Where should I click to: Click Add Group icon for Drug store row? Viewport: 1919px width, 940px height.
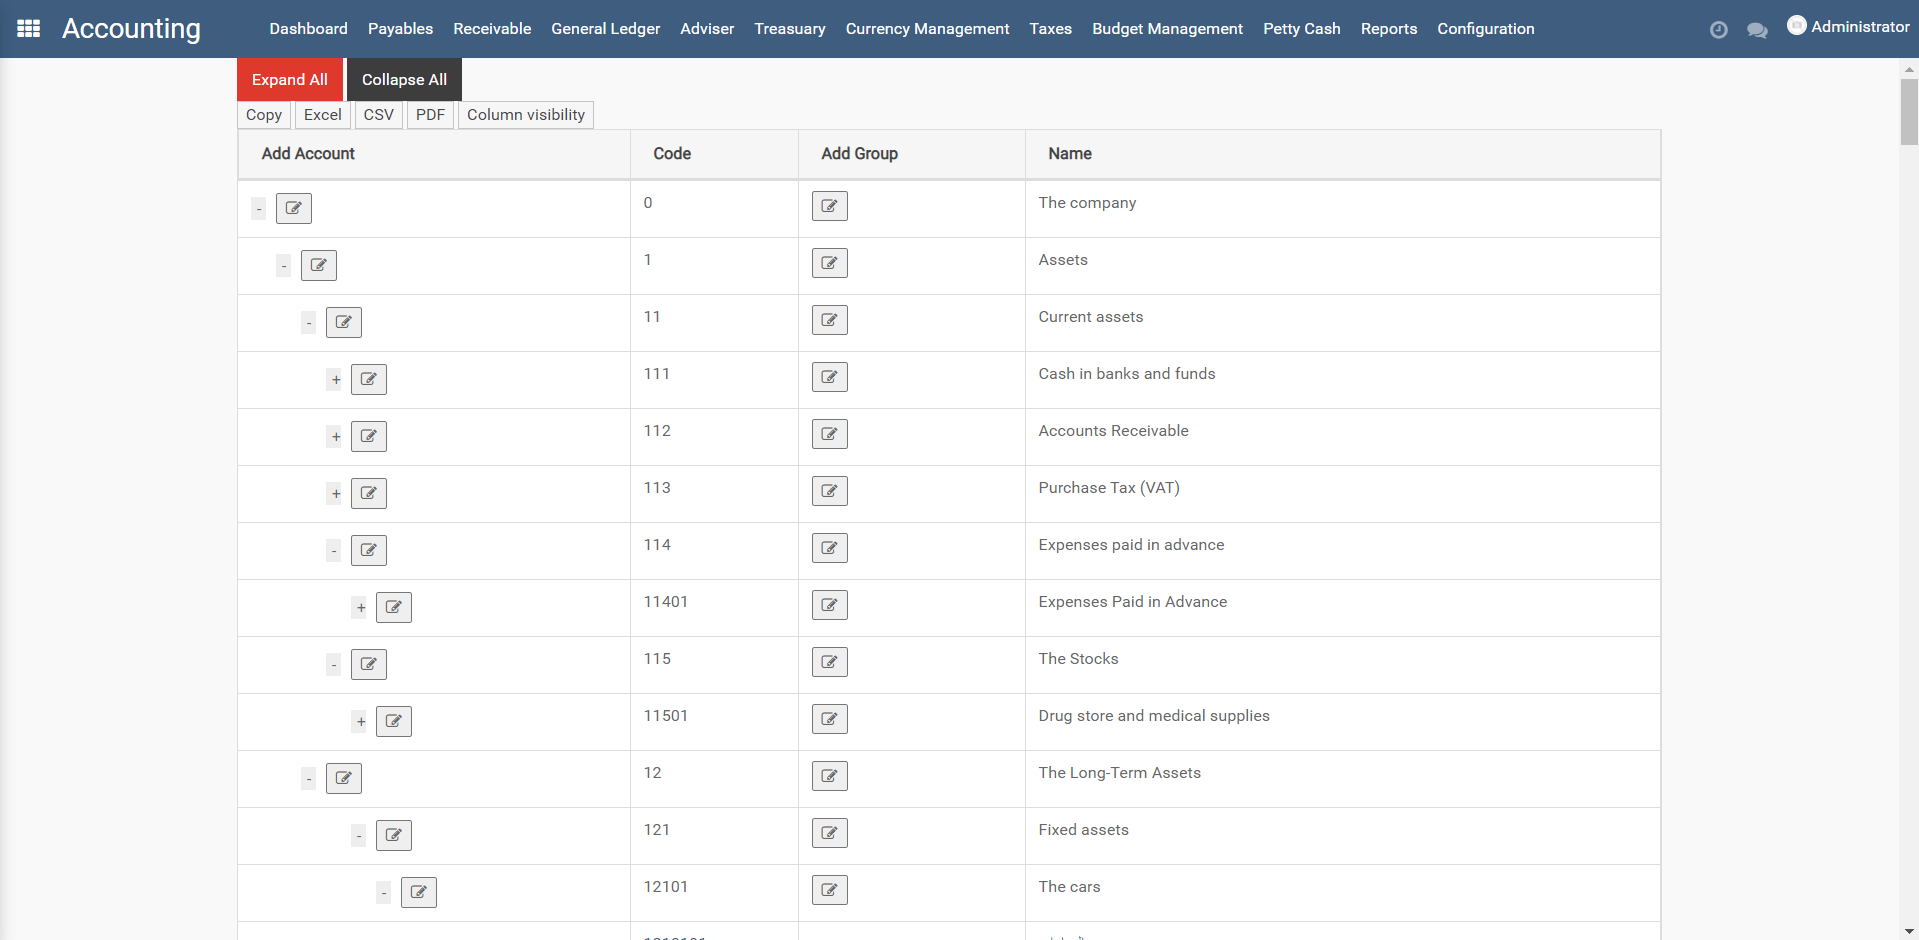point(830,719)
